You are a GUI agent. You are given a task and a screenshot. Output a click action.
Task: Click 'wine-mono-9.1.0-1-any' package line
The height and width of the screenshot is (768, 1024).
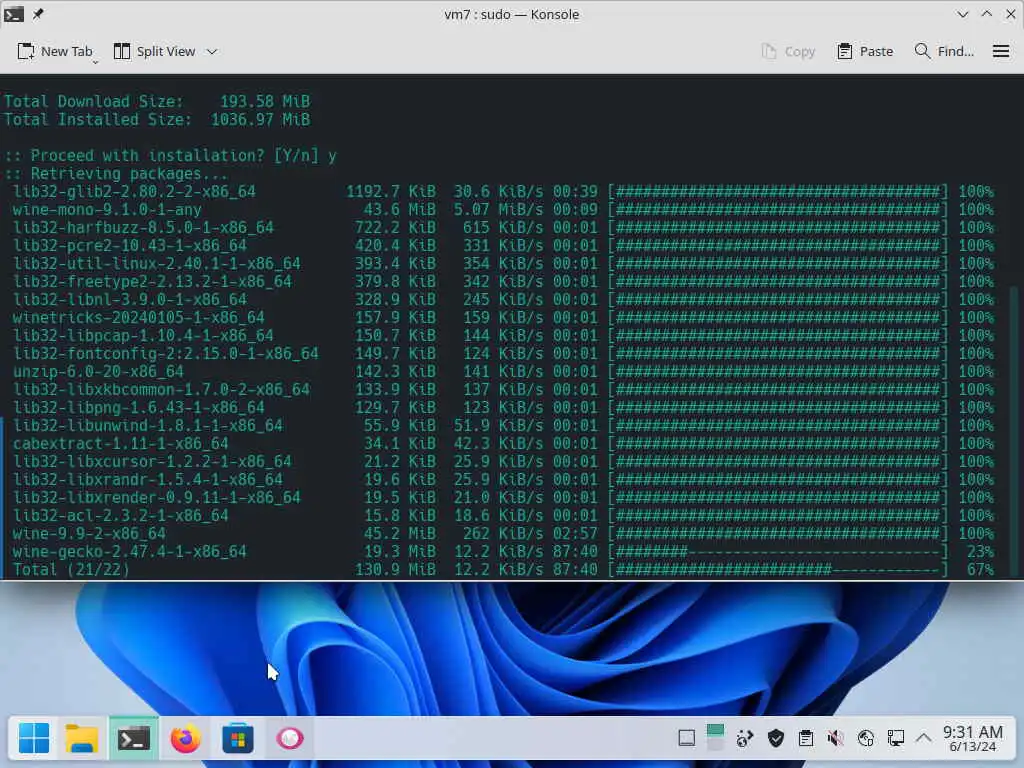pyautogui.click(x=107, y=210)
